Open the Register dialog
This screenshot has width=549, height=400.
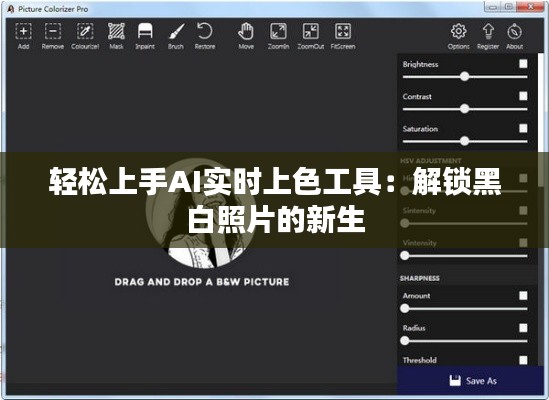pyautogui.click(x=488, y=35)
